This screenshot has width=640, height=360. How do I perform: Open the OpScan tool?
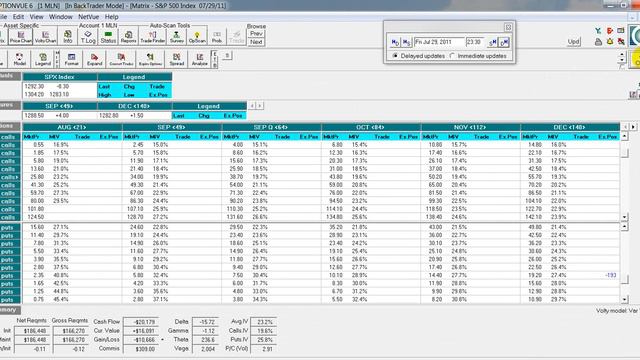[197, 37]
